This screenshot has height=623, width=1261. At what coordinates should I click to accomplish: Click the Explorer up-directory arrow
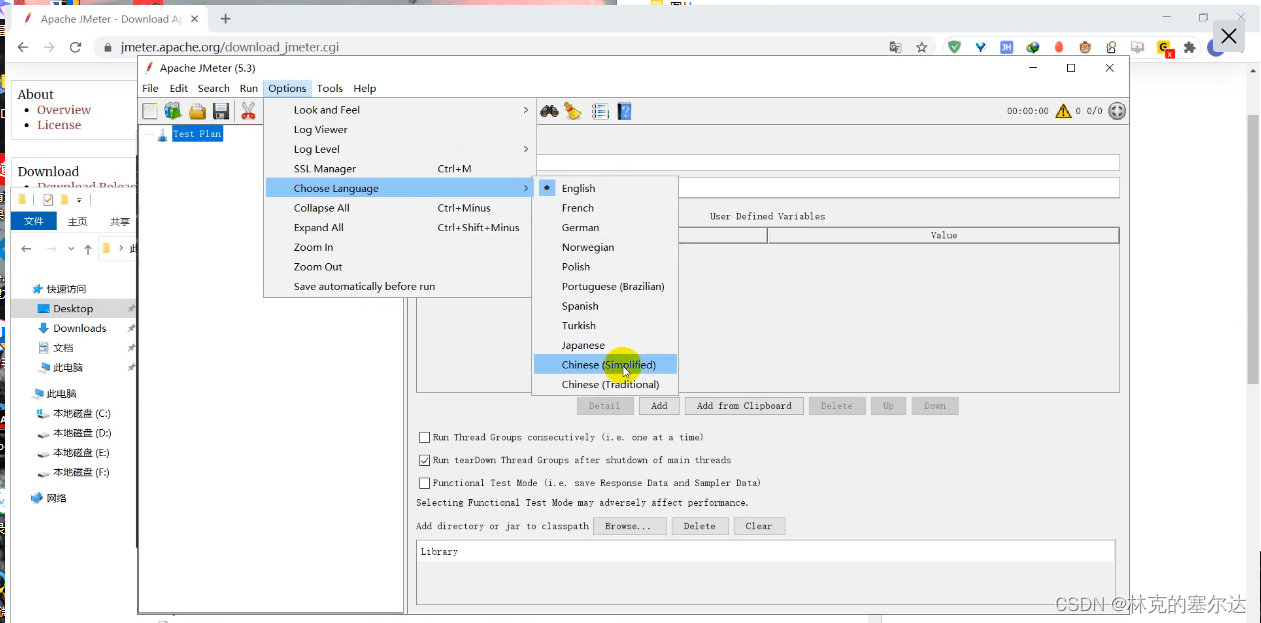tap(88, 249)
